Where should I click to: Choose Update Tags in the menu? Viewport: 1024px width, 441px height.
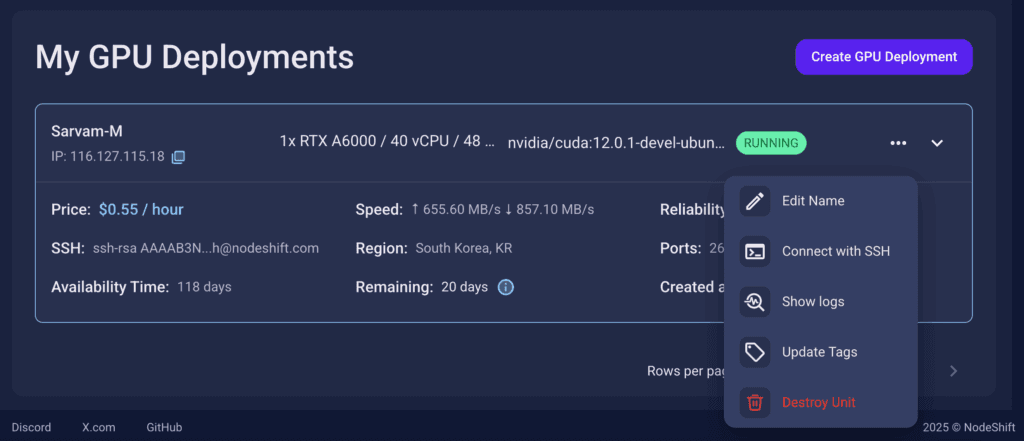click(820, 352)
